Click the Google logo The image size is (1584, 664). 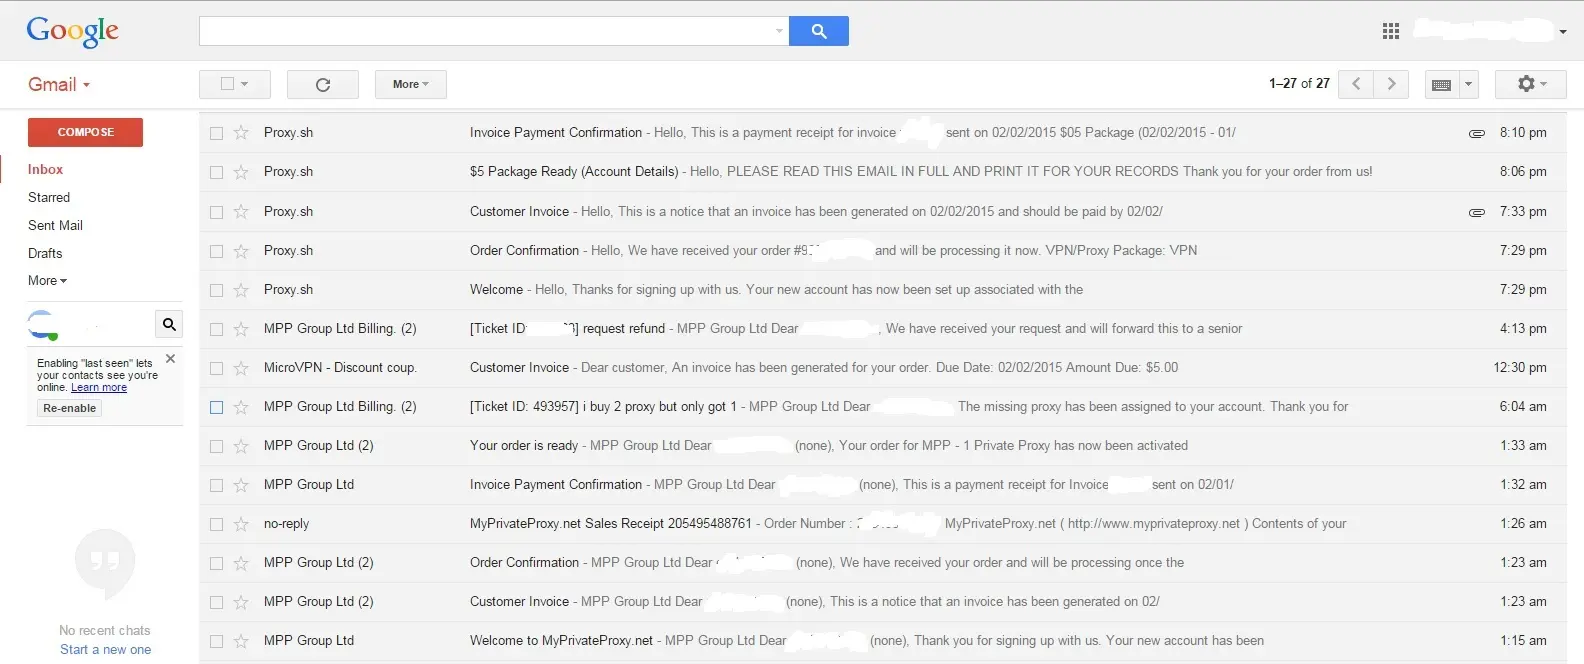(72, 32)
